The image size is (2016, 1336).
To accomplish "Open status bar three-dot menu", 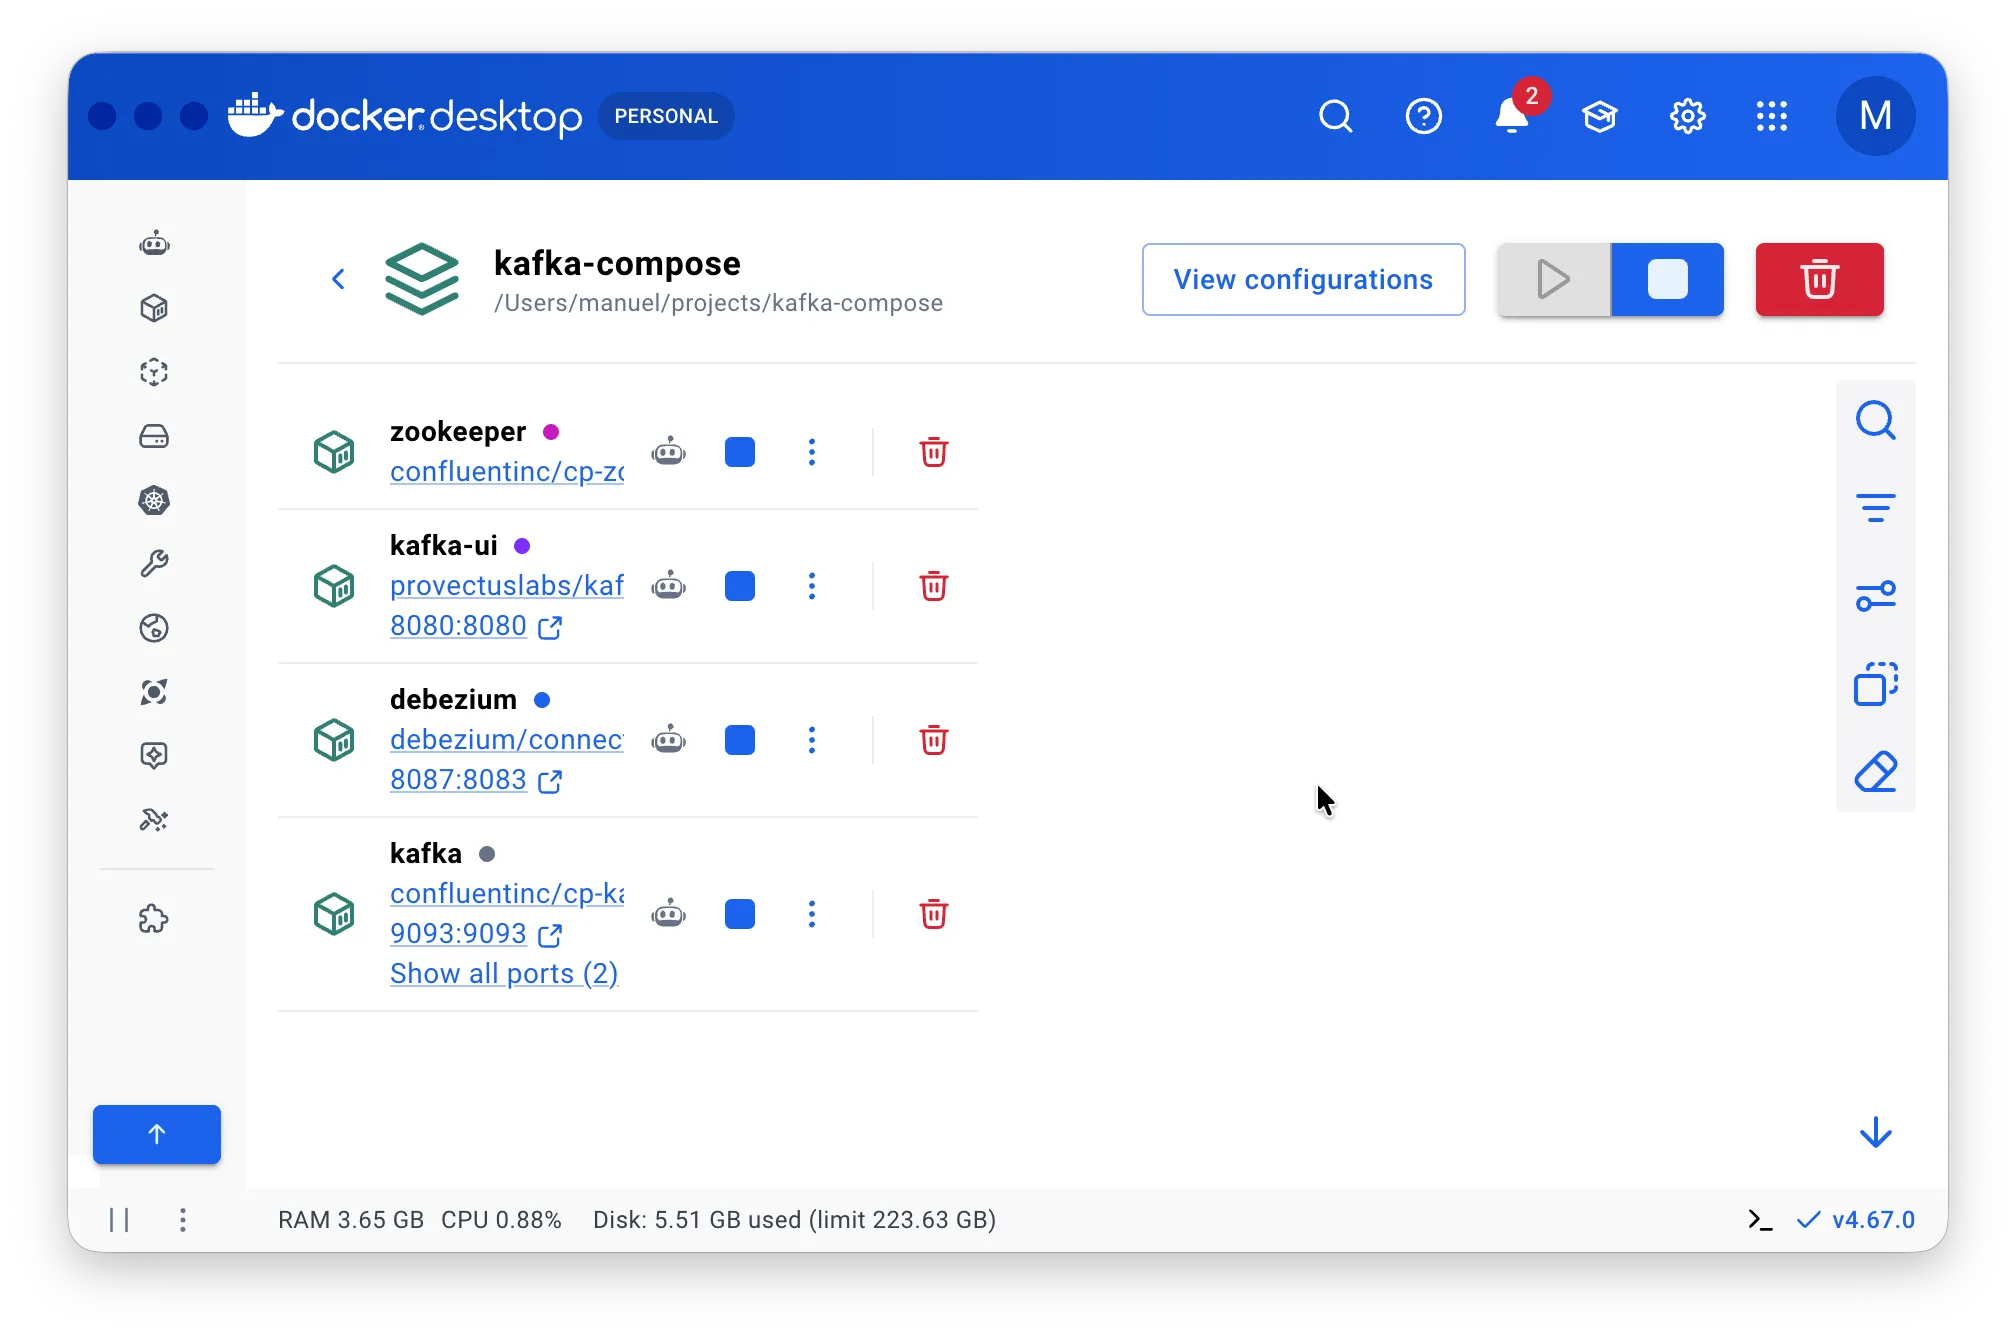I will coord(183,1220).
